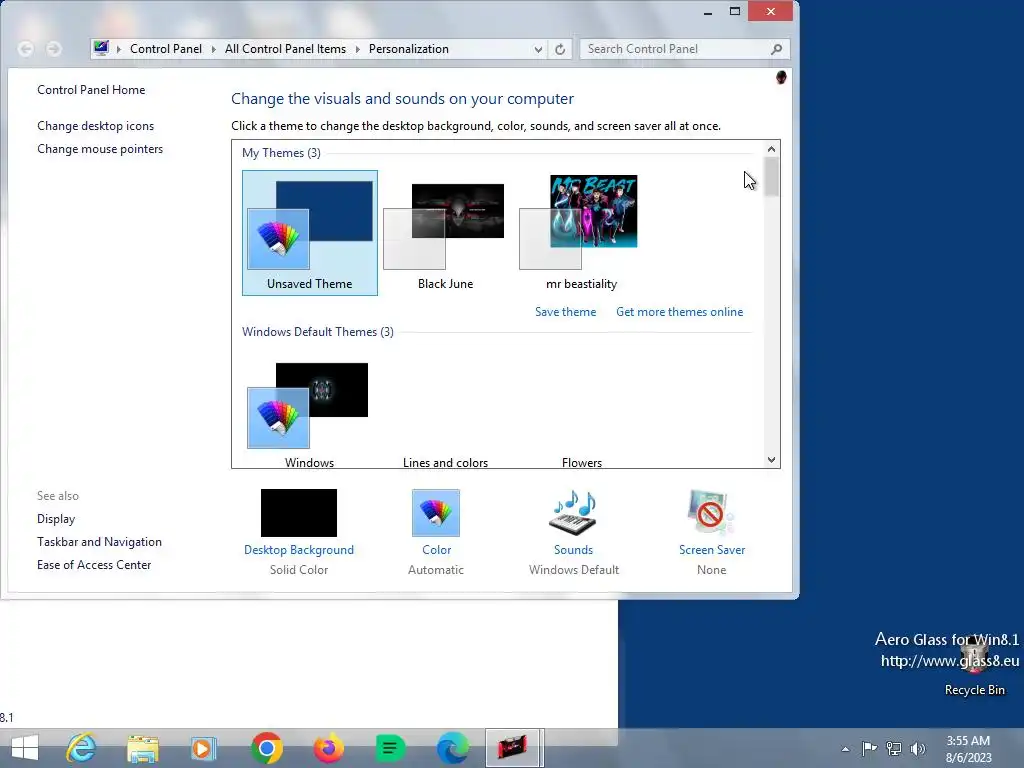Viewport: 1024px width, 768px height.
Task: Launch Firefox from the taskbar
Action: (x=328, y=748)
